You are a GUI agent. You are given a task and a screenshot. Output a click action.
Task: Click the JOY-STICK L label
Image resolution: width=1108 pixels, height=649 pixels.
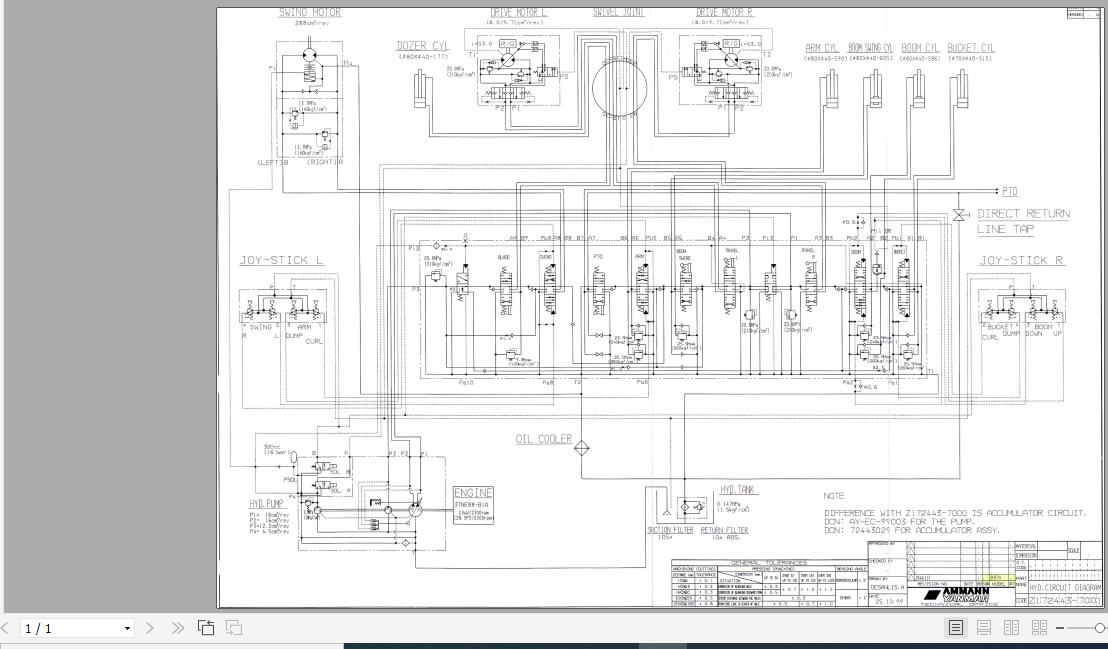pyautogui.click(x=281, y=260)
